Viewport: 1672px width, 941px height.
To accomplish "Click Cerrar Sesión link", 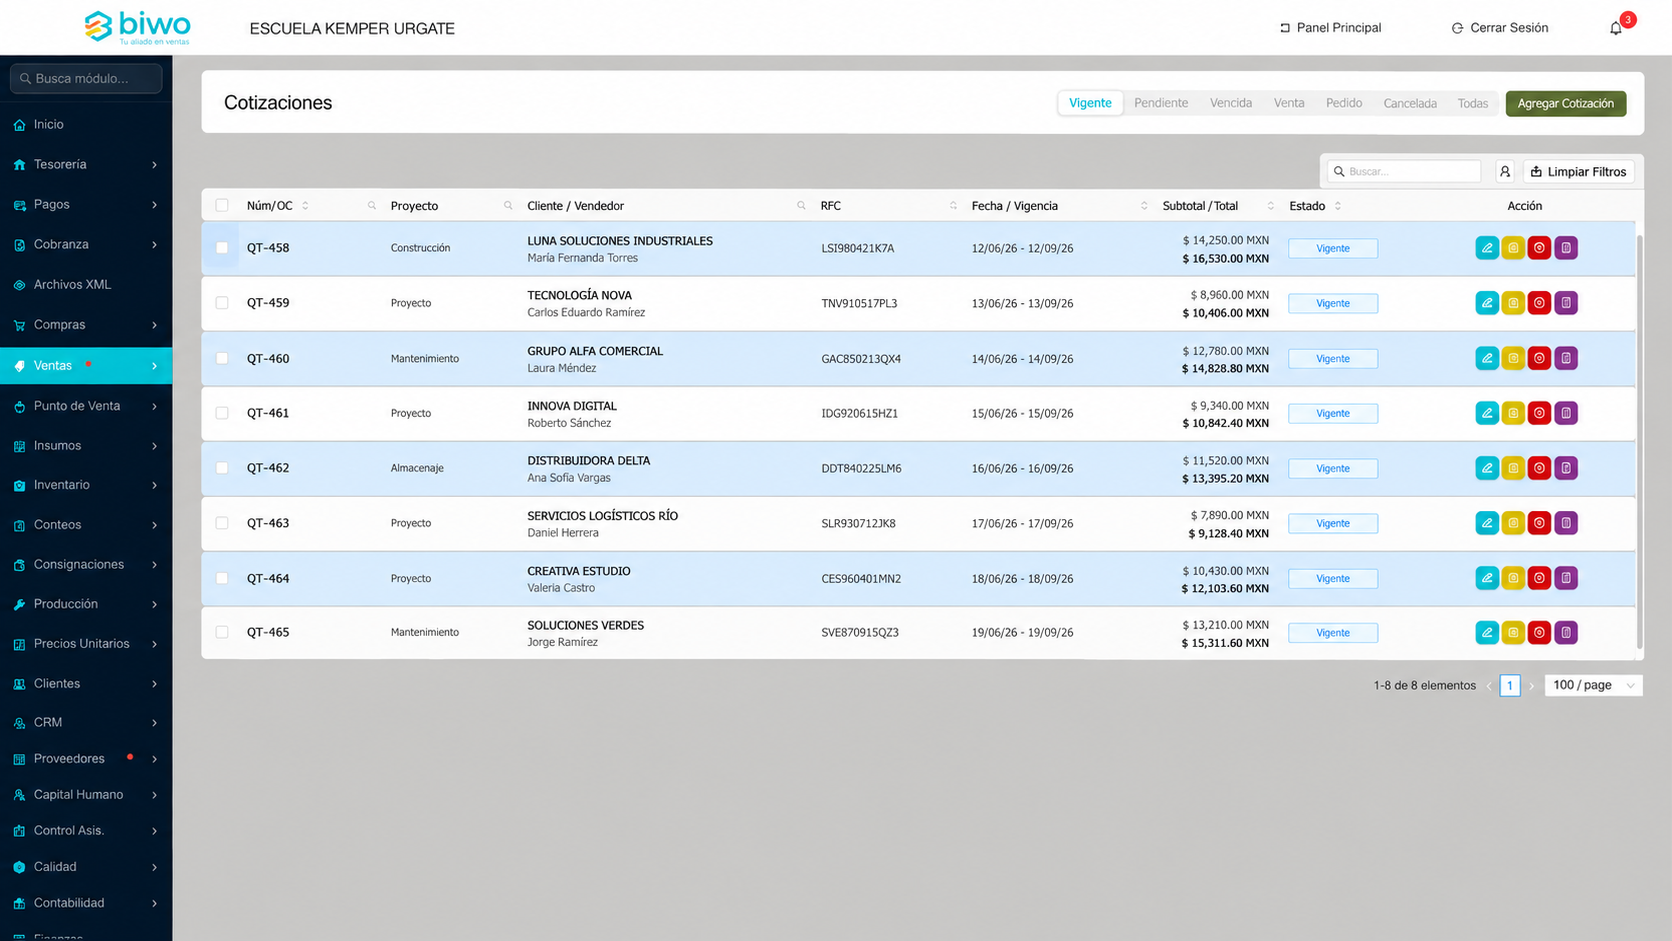I will [x=1500, y=28].
